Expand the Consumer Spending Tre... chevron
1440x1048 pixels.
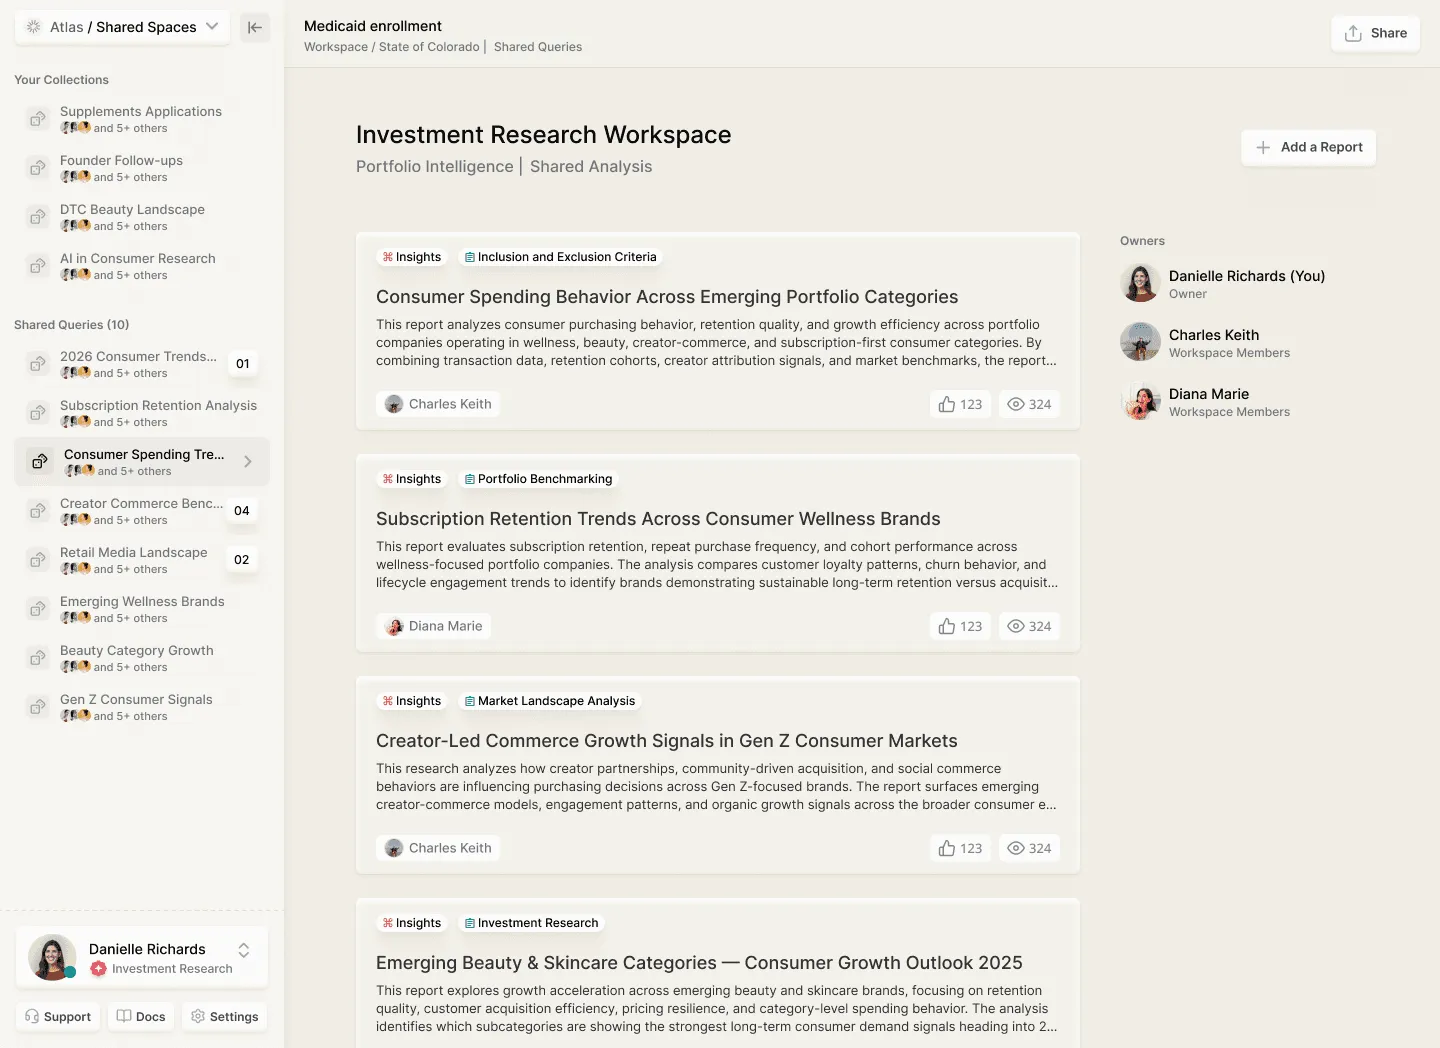[248, 461]
